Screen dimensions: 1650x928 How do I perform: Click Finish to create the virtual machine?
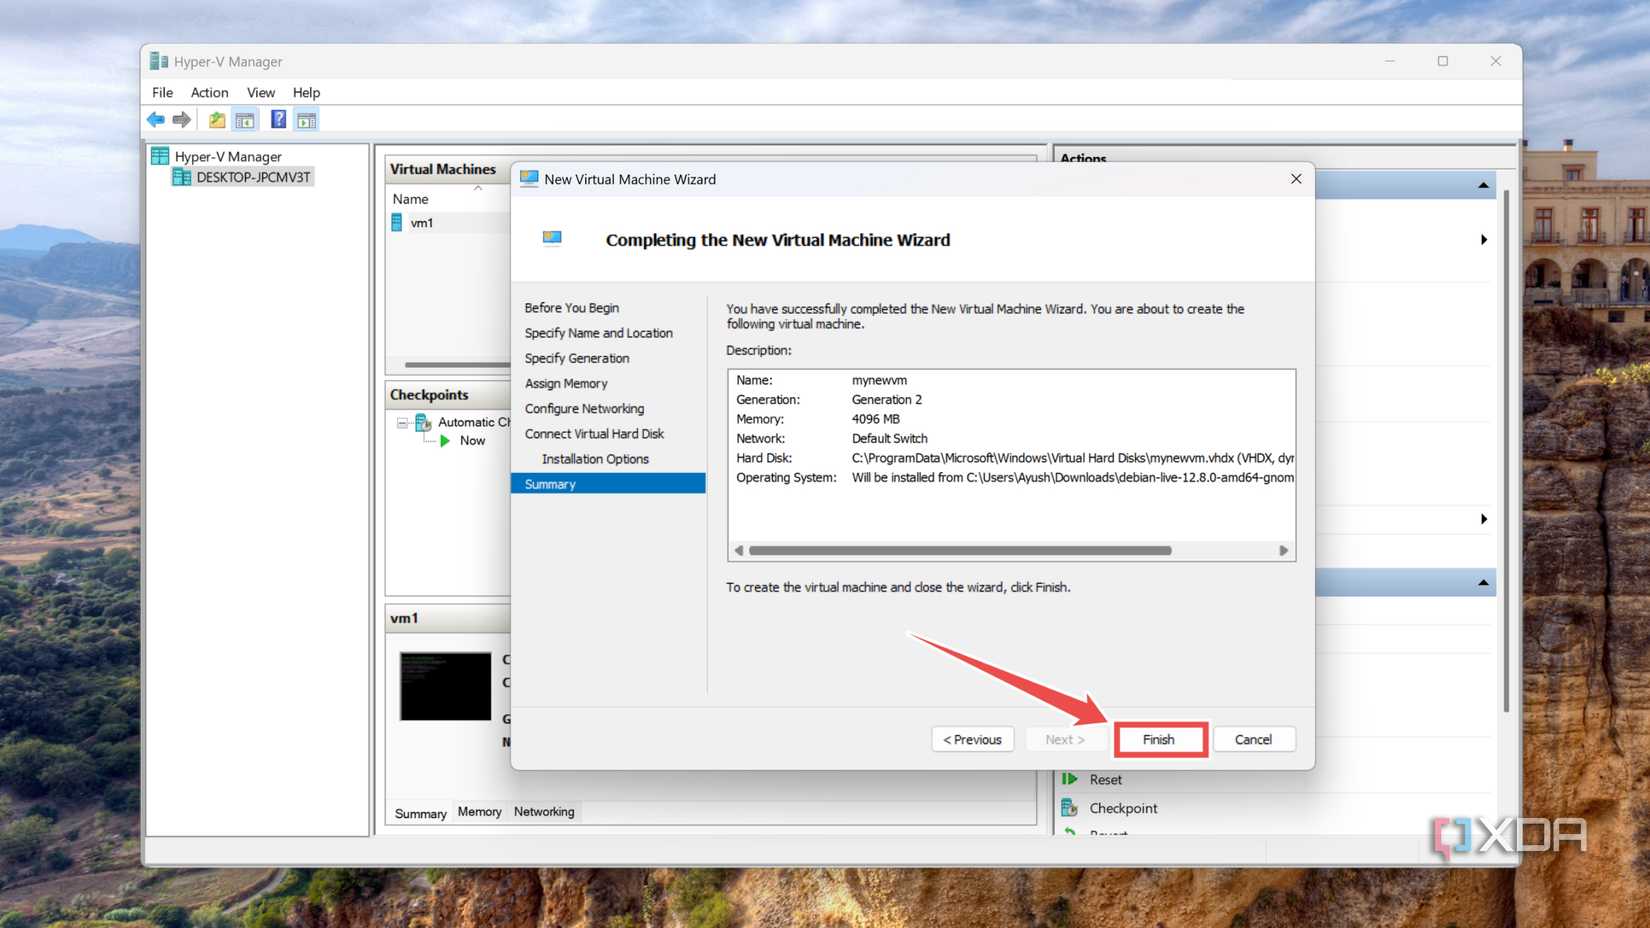[1159, 739]
